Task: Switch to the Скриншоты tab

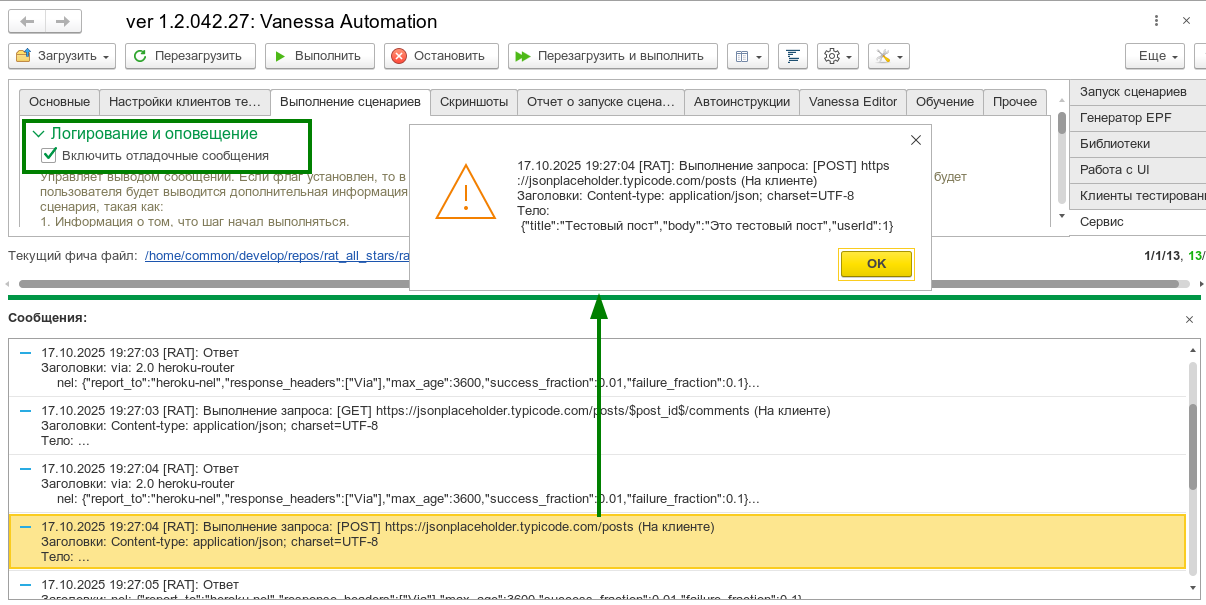Action: click(475, 102)
